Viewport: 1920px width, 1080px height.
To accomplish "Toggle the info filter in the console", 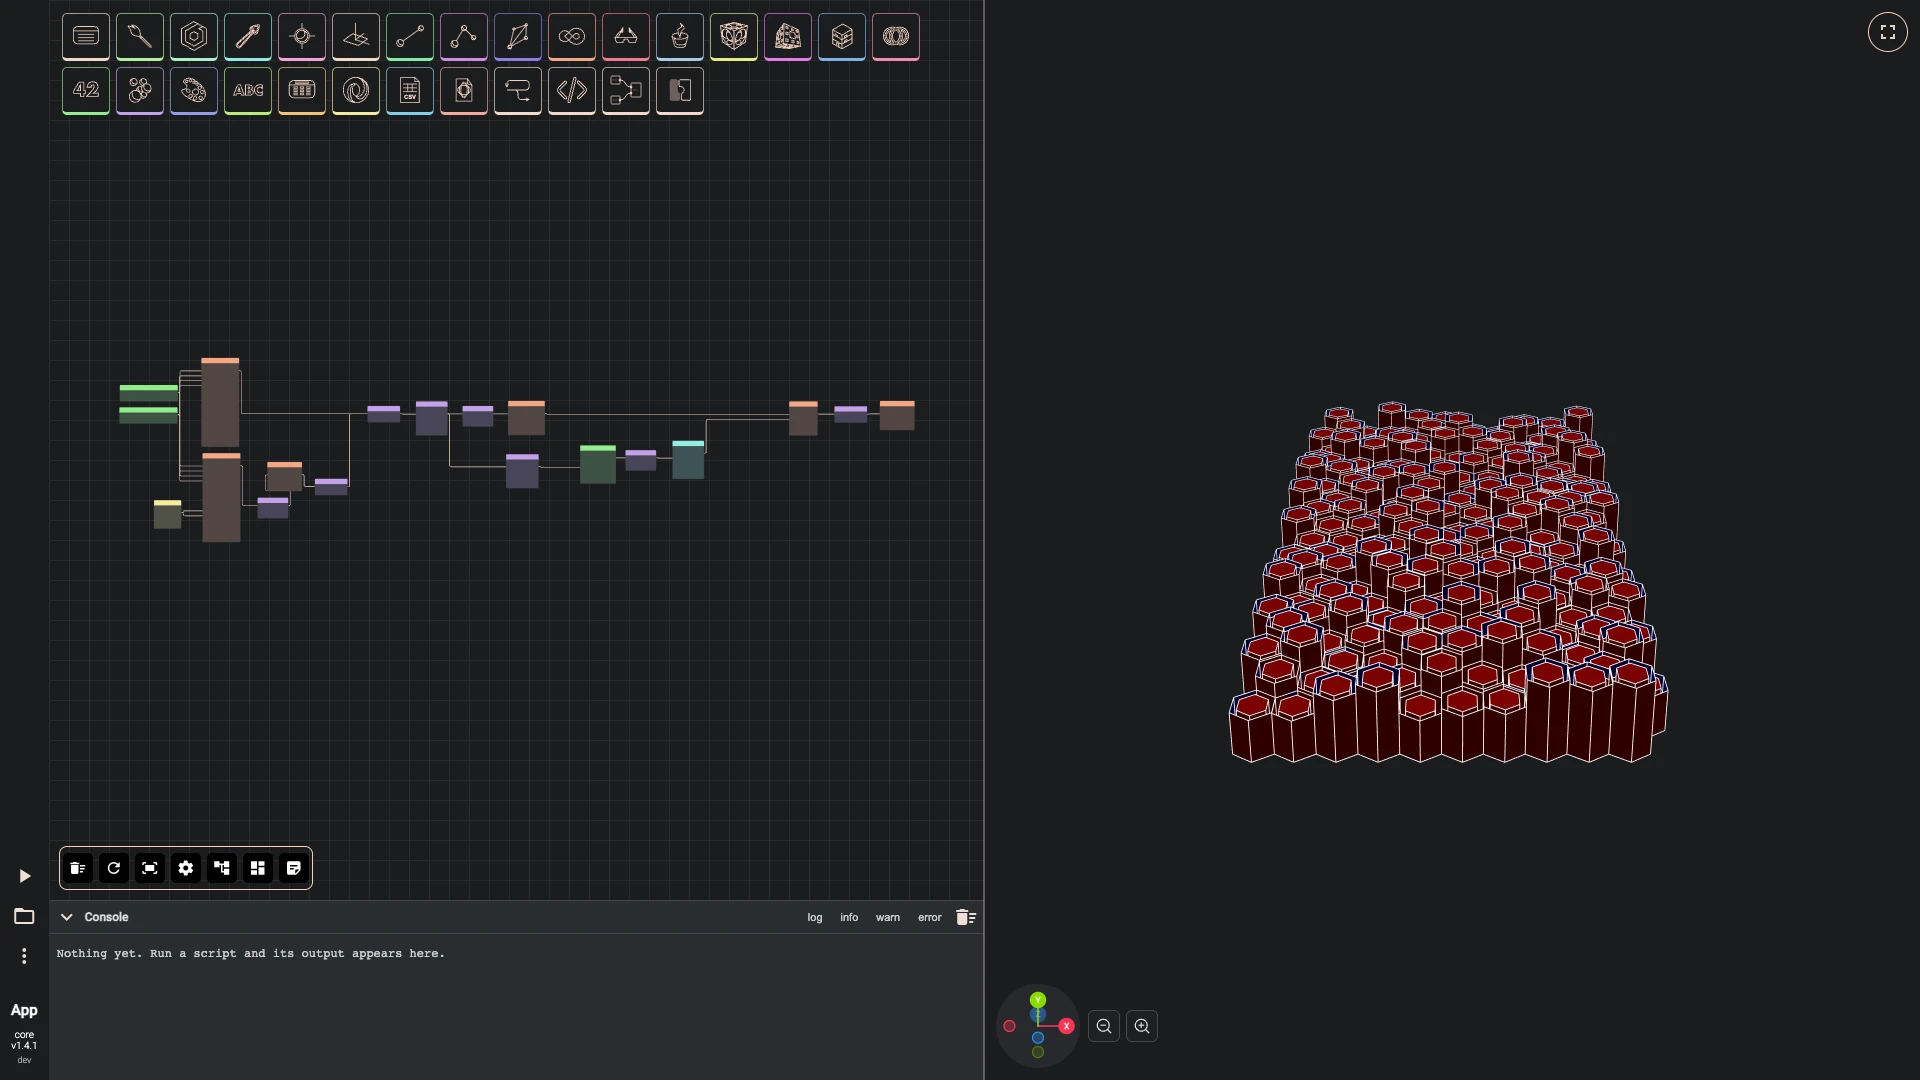I will 849,917.
